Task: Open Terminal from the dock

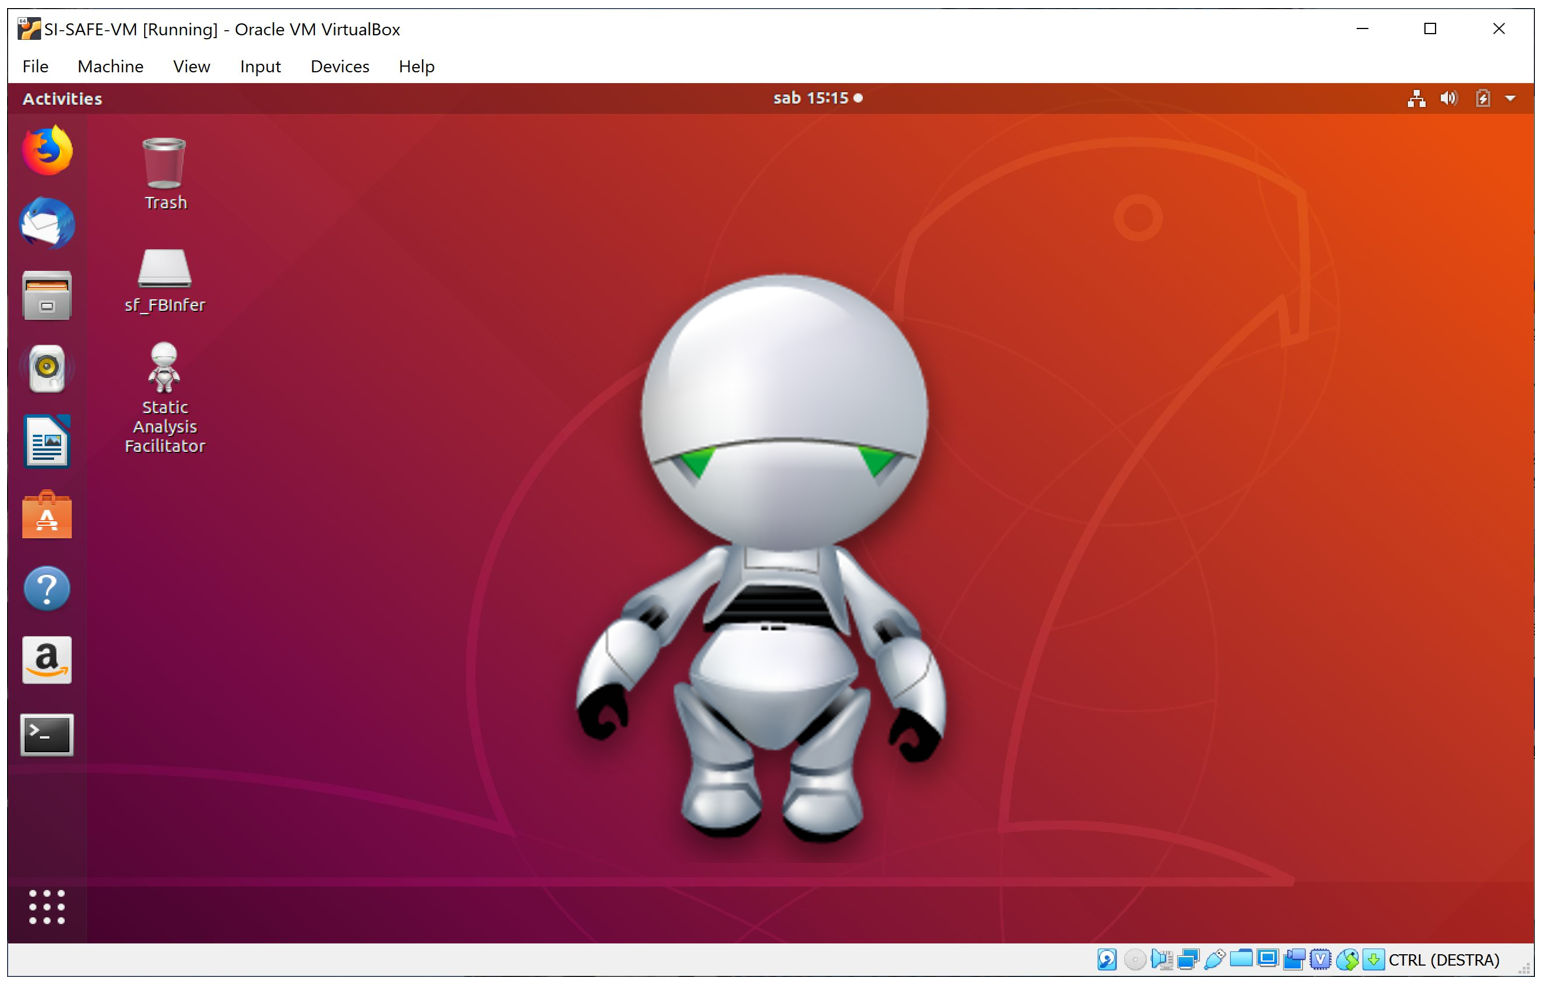Action: click(47, 735)
